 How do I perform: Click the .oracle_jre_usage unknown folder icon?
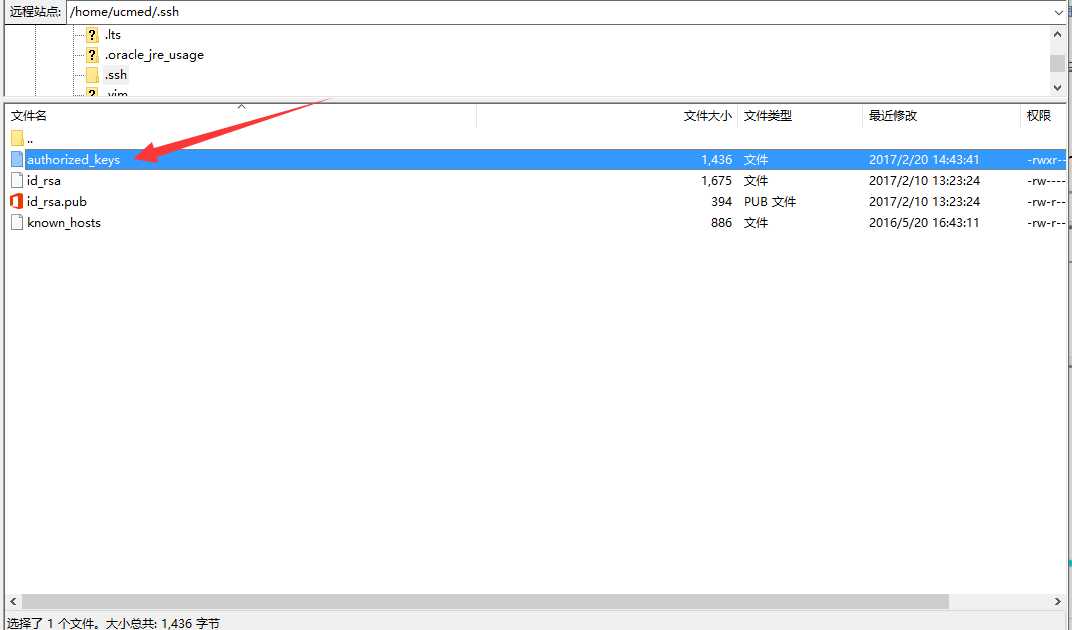[x=92, y=55]
